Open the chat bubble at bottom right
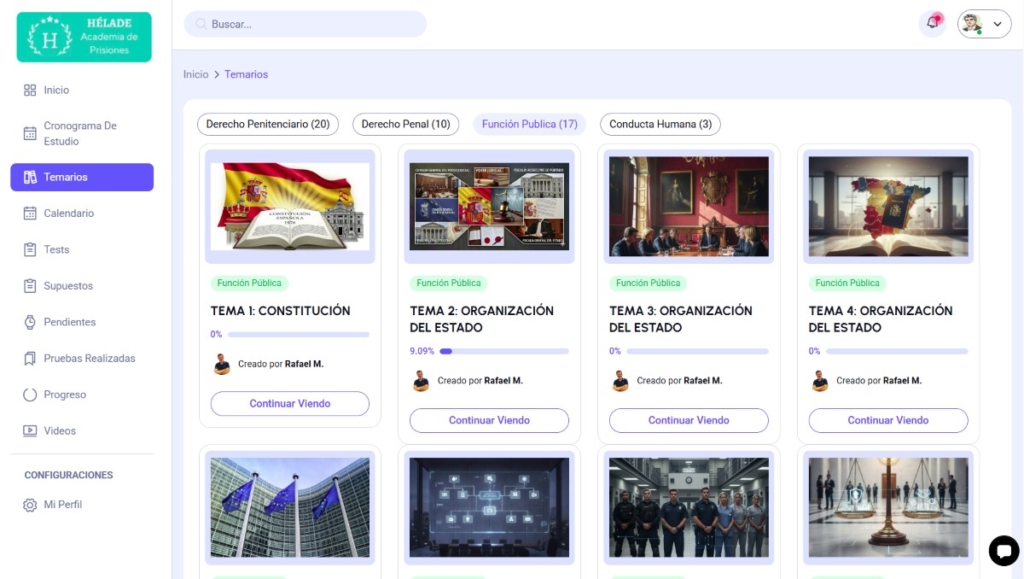Screen dimensions: 1024x579 tap(1004, 550)
